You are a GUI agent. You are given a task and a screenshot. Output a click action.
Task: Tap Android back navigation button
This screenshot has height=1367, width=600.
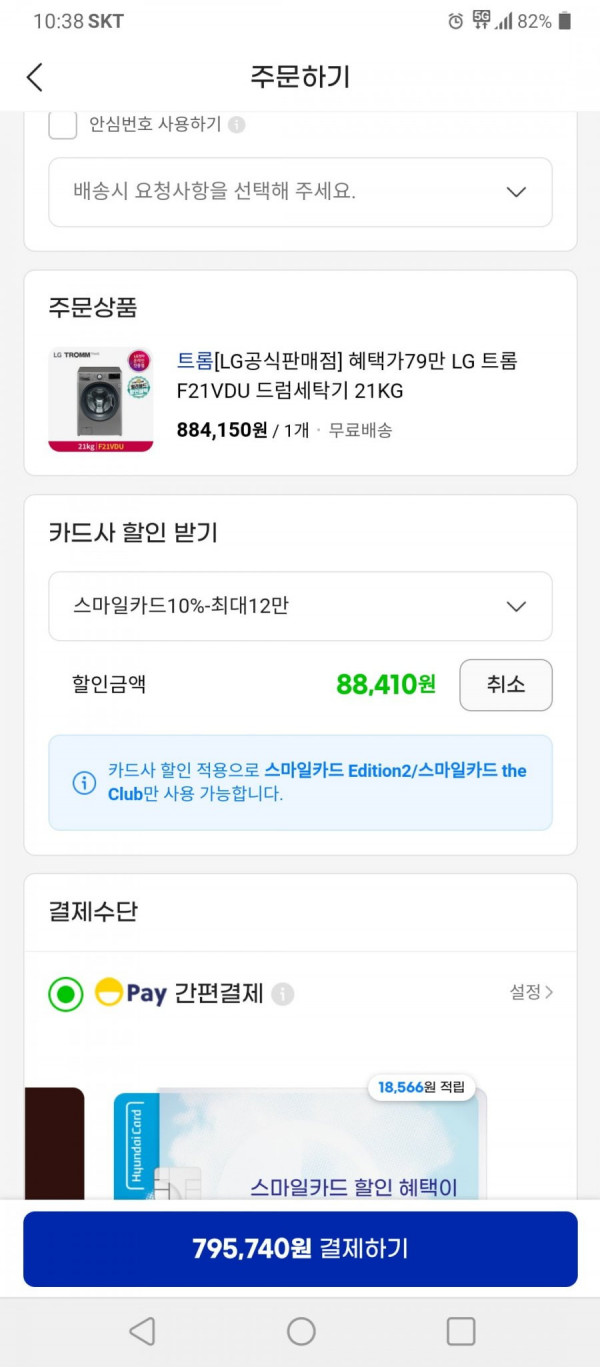[142, 1331]
